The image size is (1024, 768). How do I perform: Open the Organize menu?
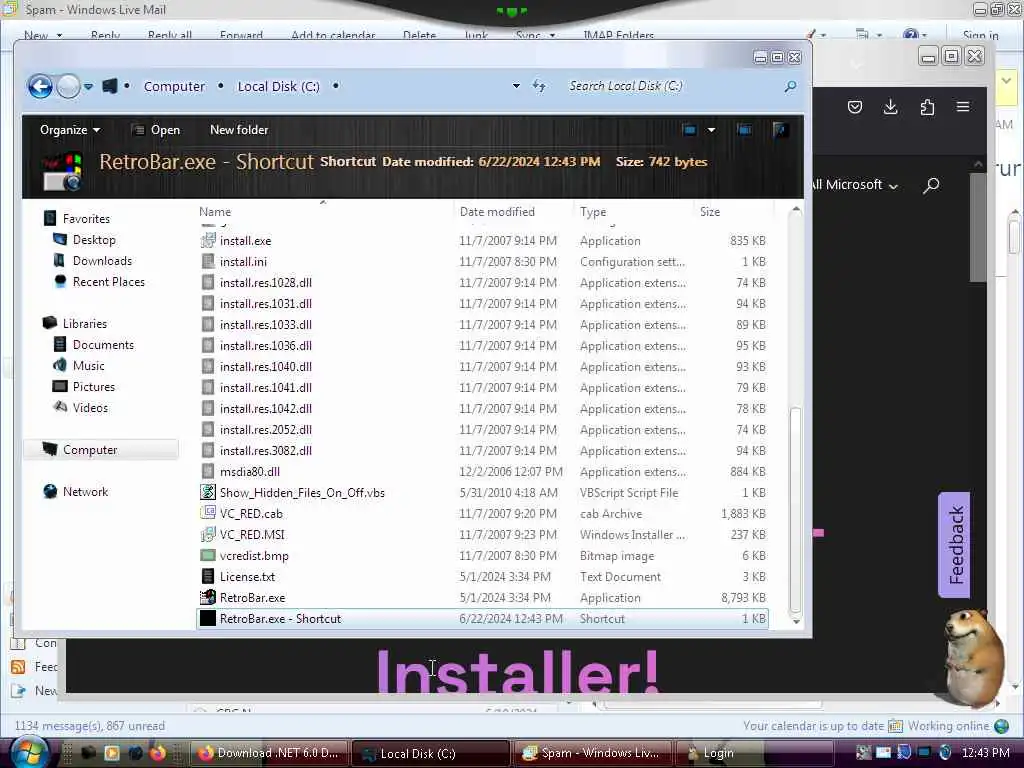click(x=70, y=130)
